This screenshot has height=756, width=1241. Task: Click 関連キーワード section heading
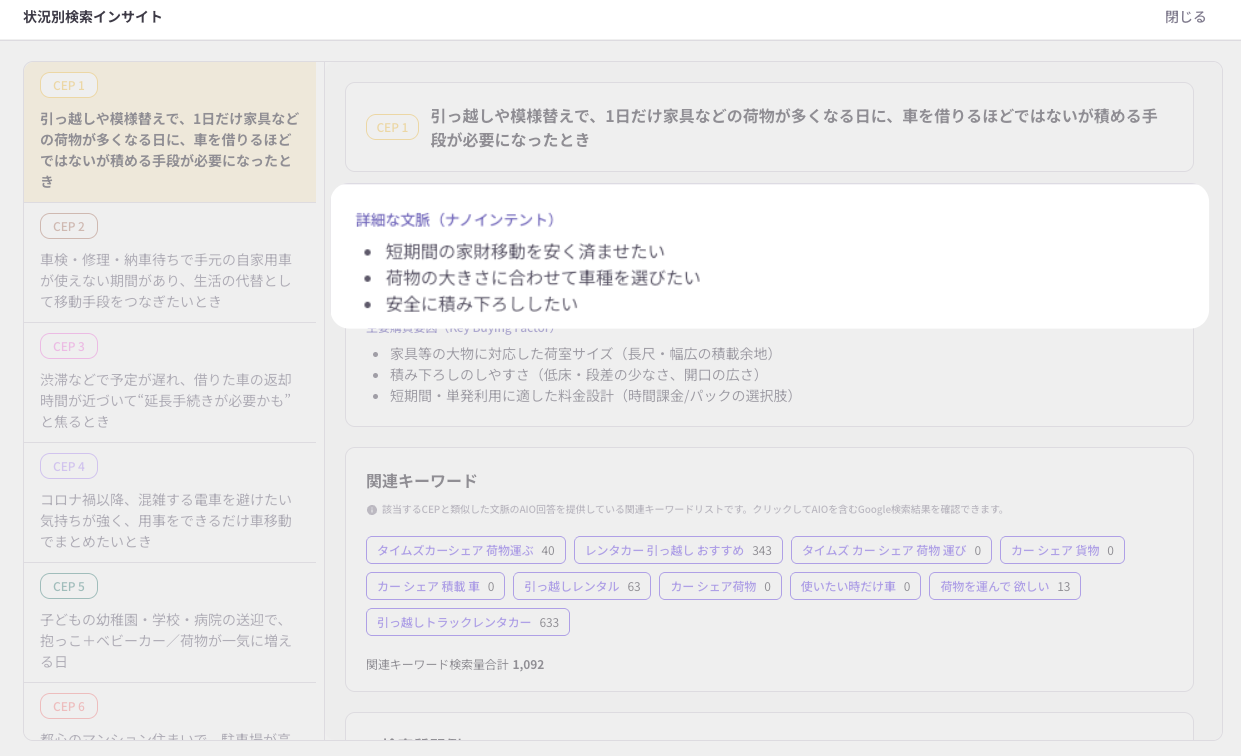pyautogui.click(x=422, y=481)
